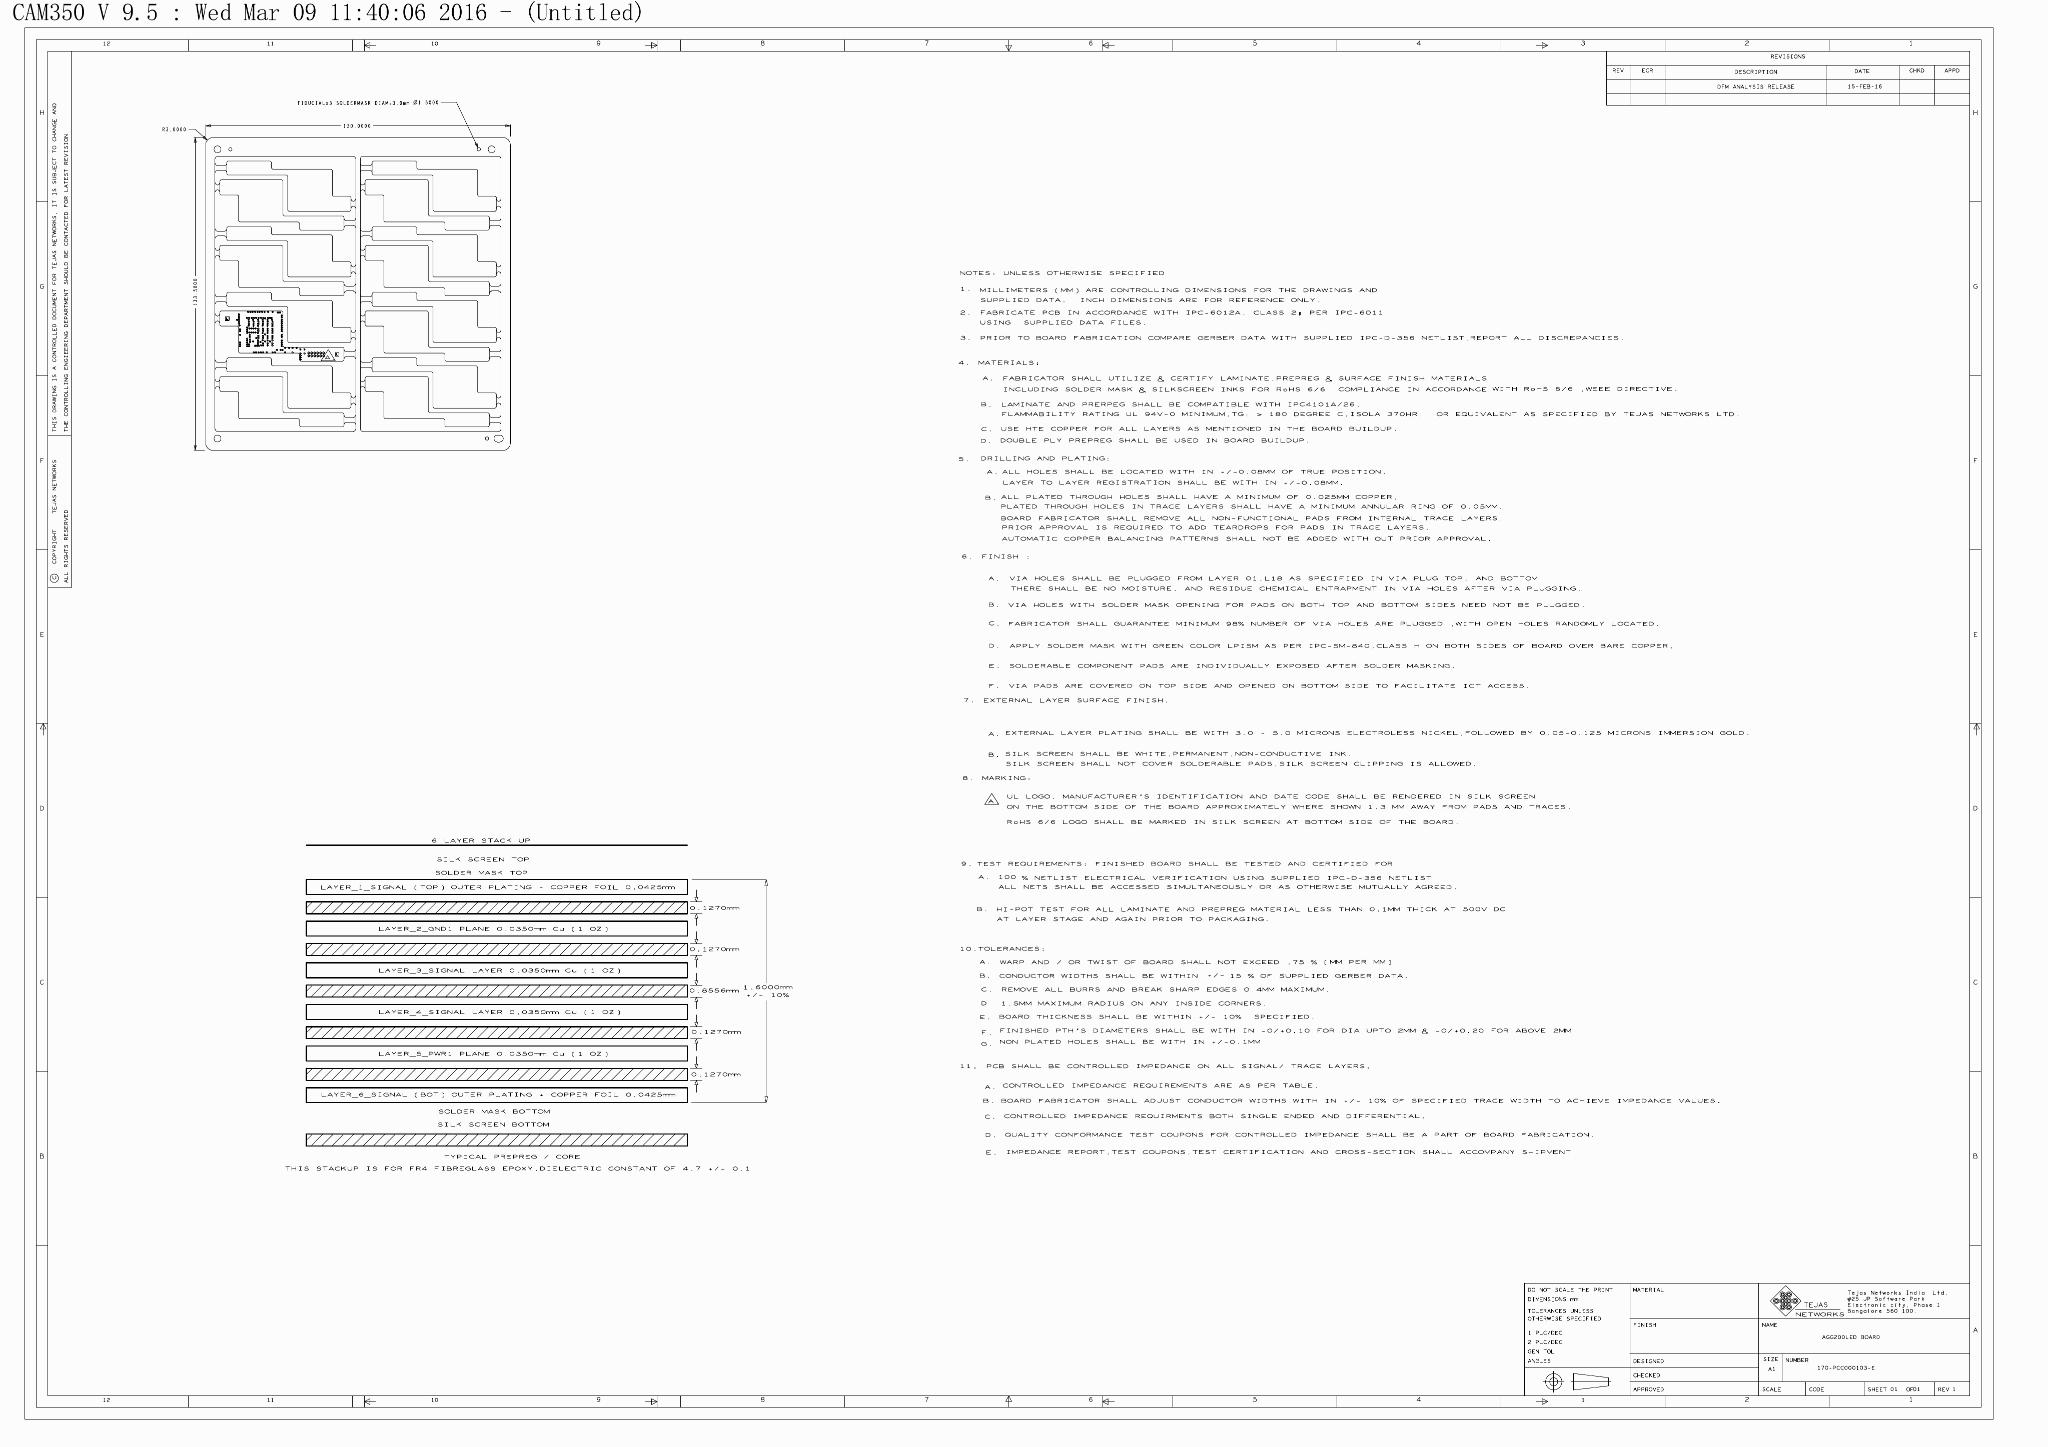The height and width of the screenshot is (1447, 2048).
Task: Select the LAYER_5_PWR PLANE stackup row
Action: 497,1054
